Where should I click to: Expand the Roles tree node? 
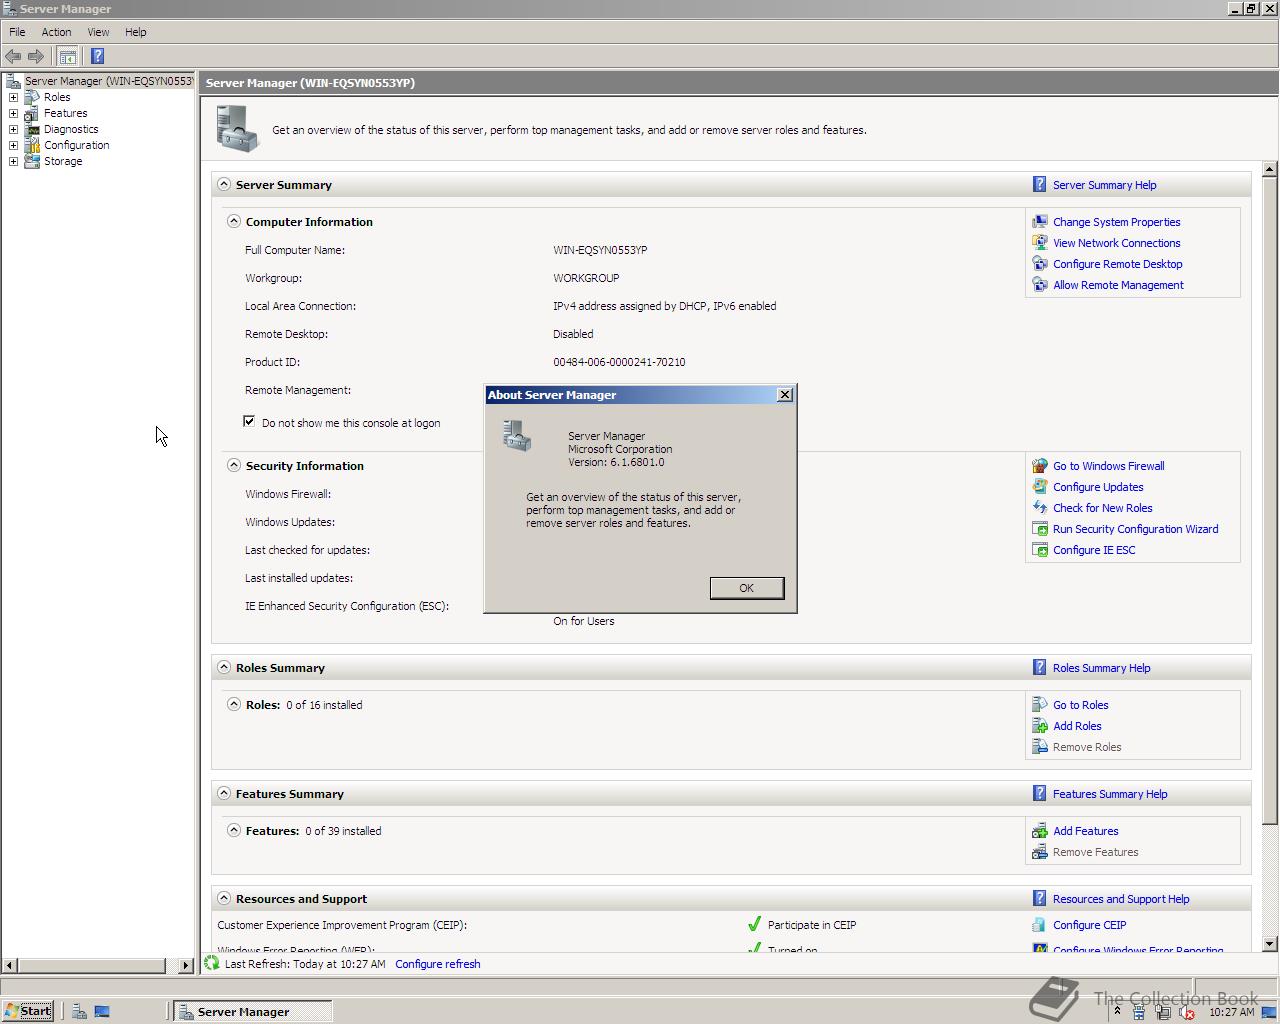(13, 97)
